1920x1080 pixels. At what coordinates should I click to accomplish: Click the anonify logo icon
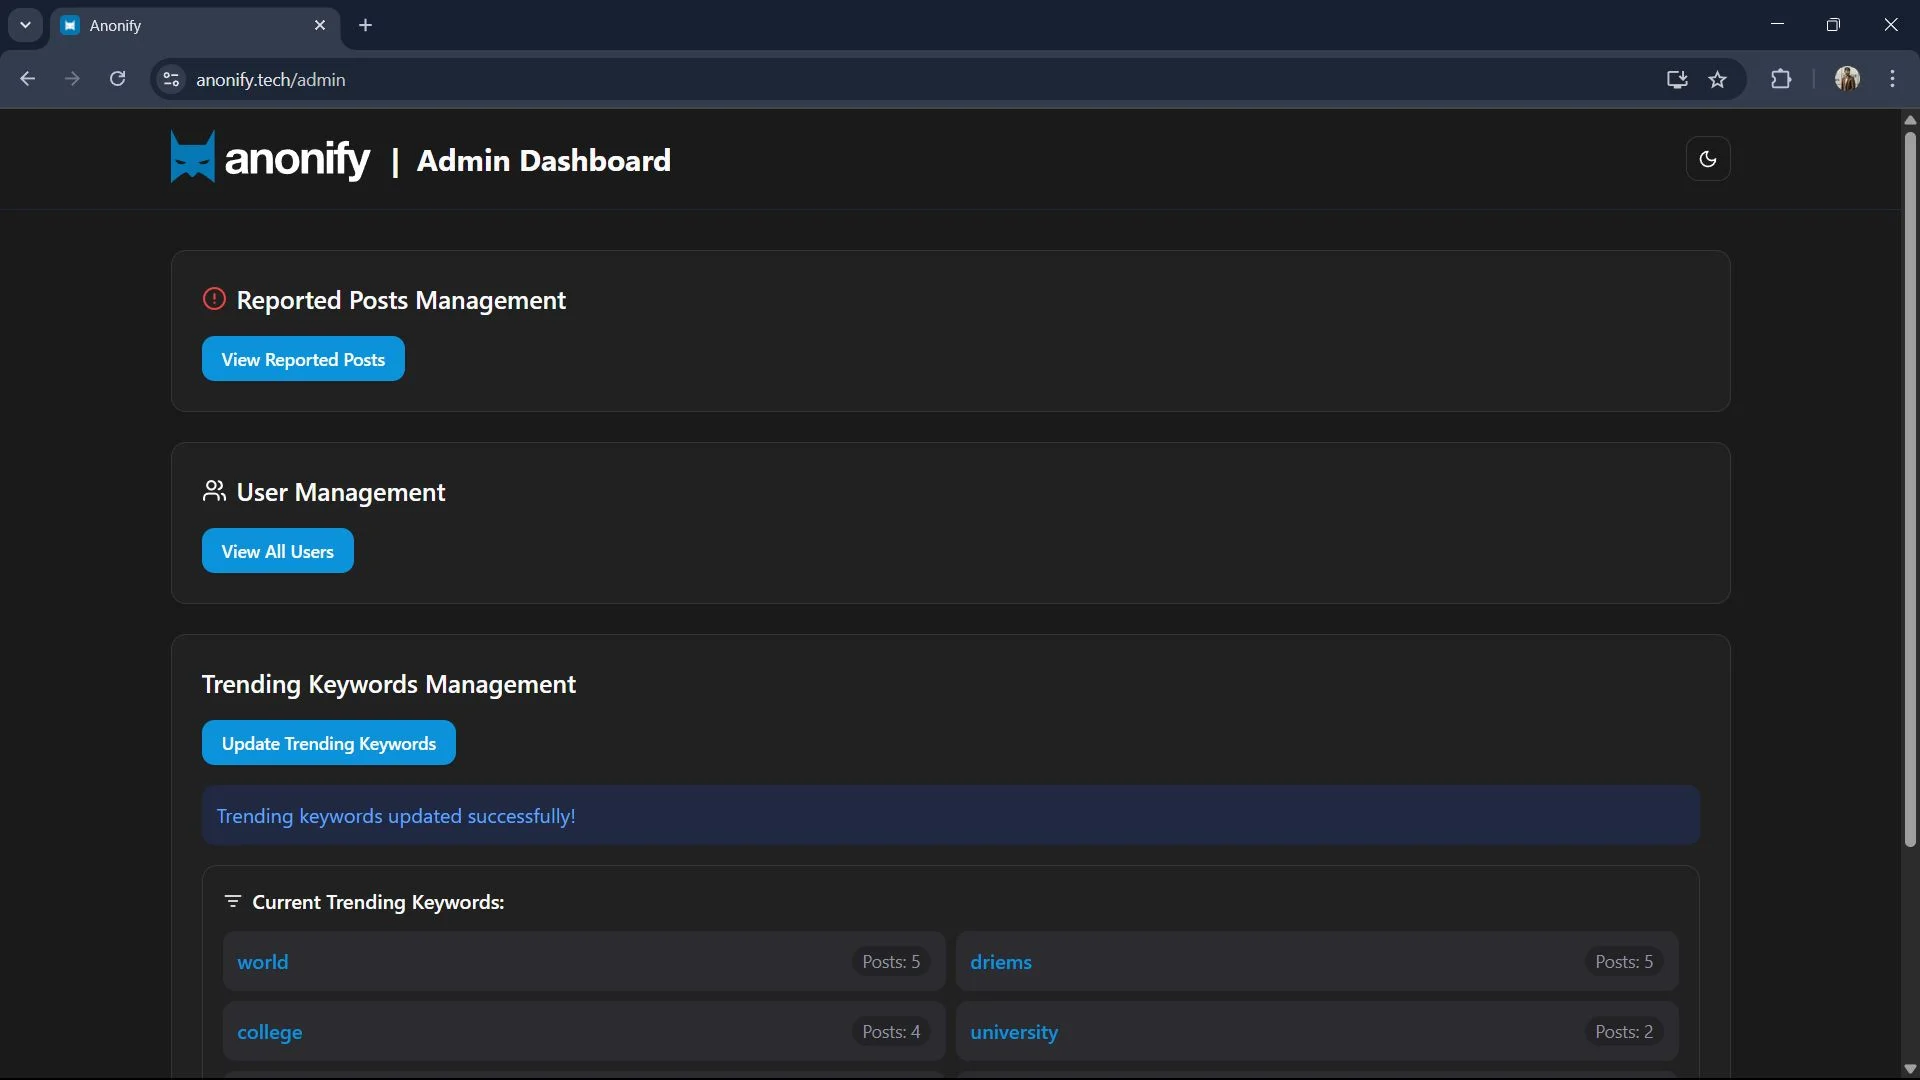tap(192, 157)
